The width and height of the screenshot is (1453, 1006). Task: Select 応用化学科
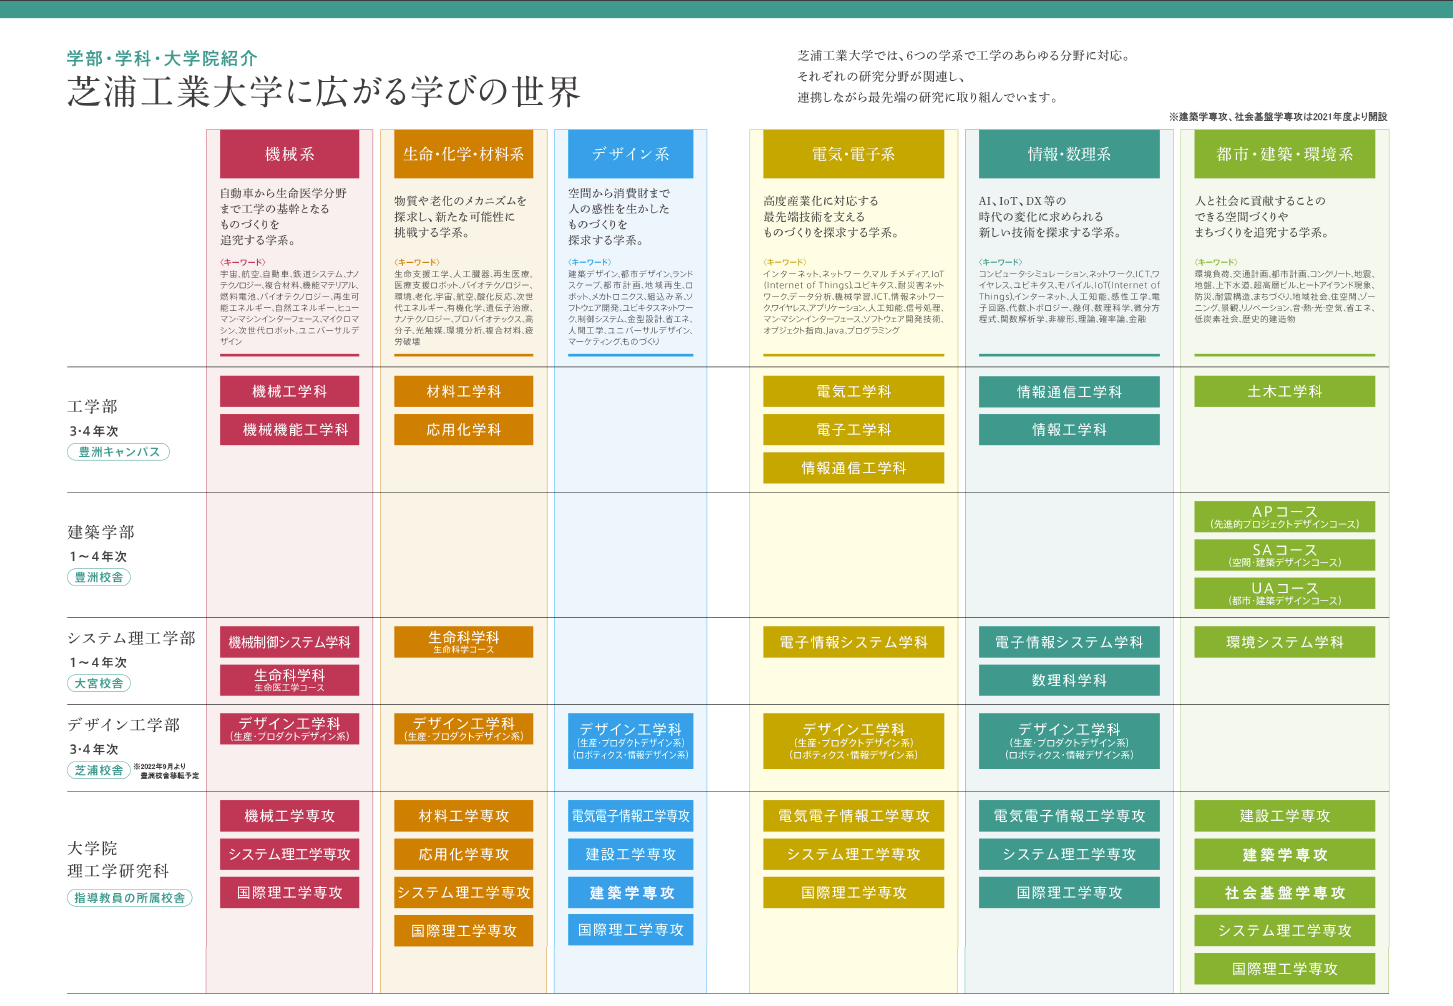[x=463, y=429]
